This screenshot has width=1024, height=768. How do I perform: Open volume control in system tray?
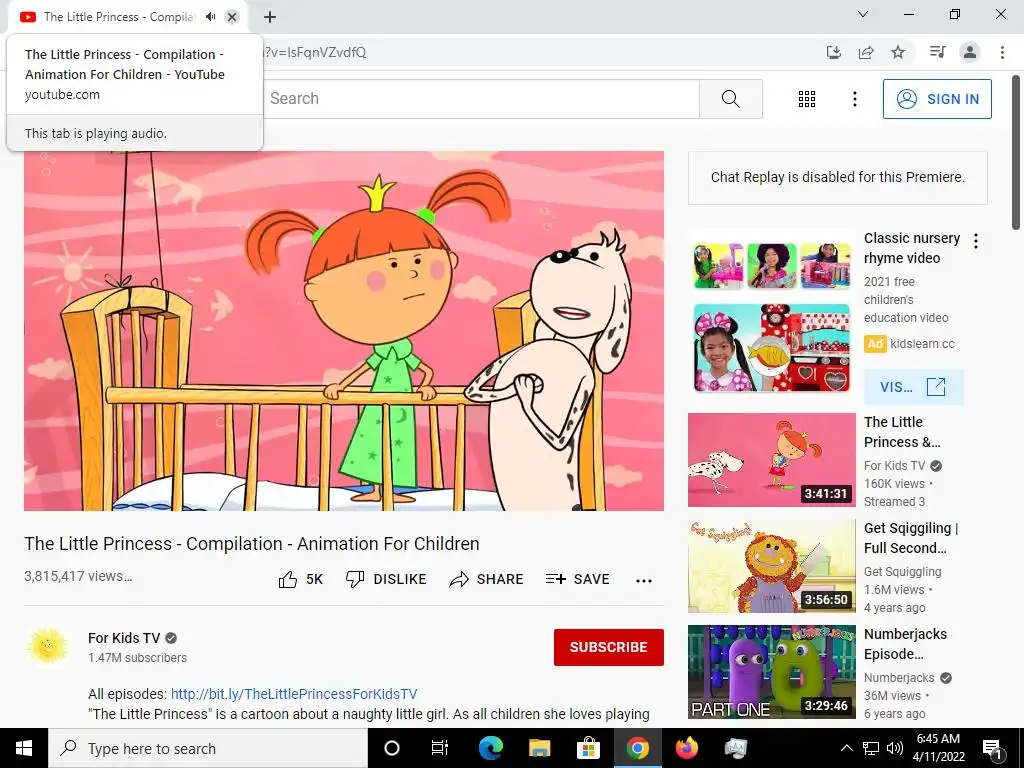pyautogui.click(x=895, y=748)
